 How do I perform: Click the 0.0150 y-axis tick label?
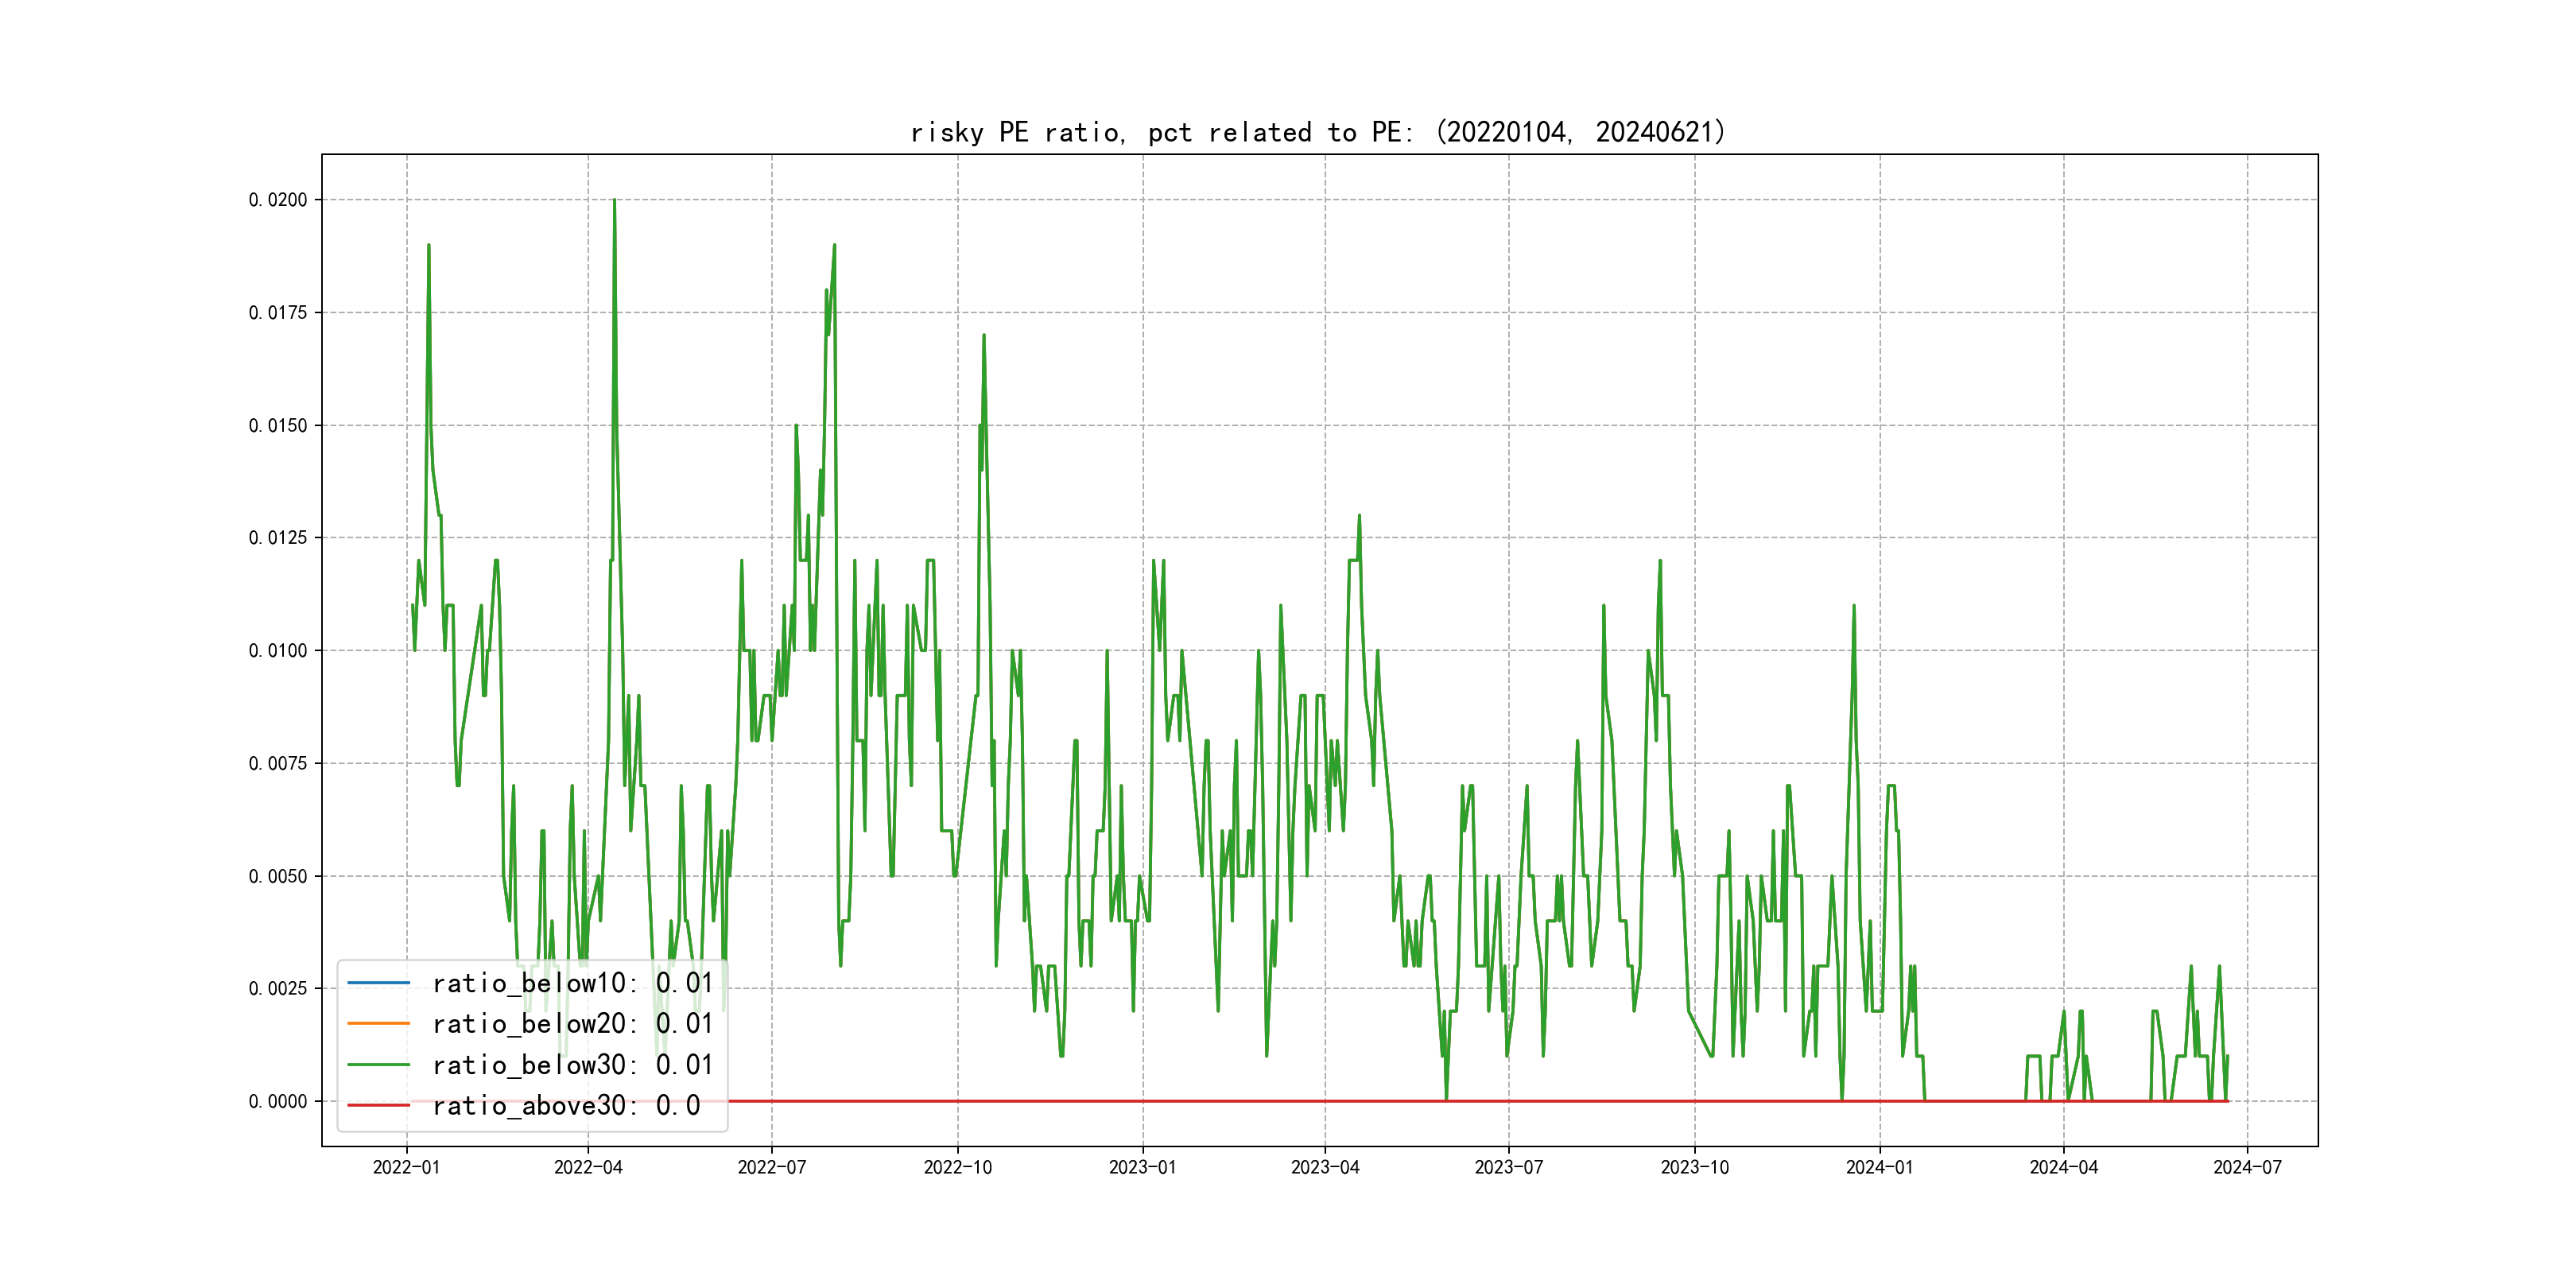click(x=278, y=425)
